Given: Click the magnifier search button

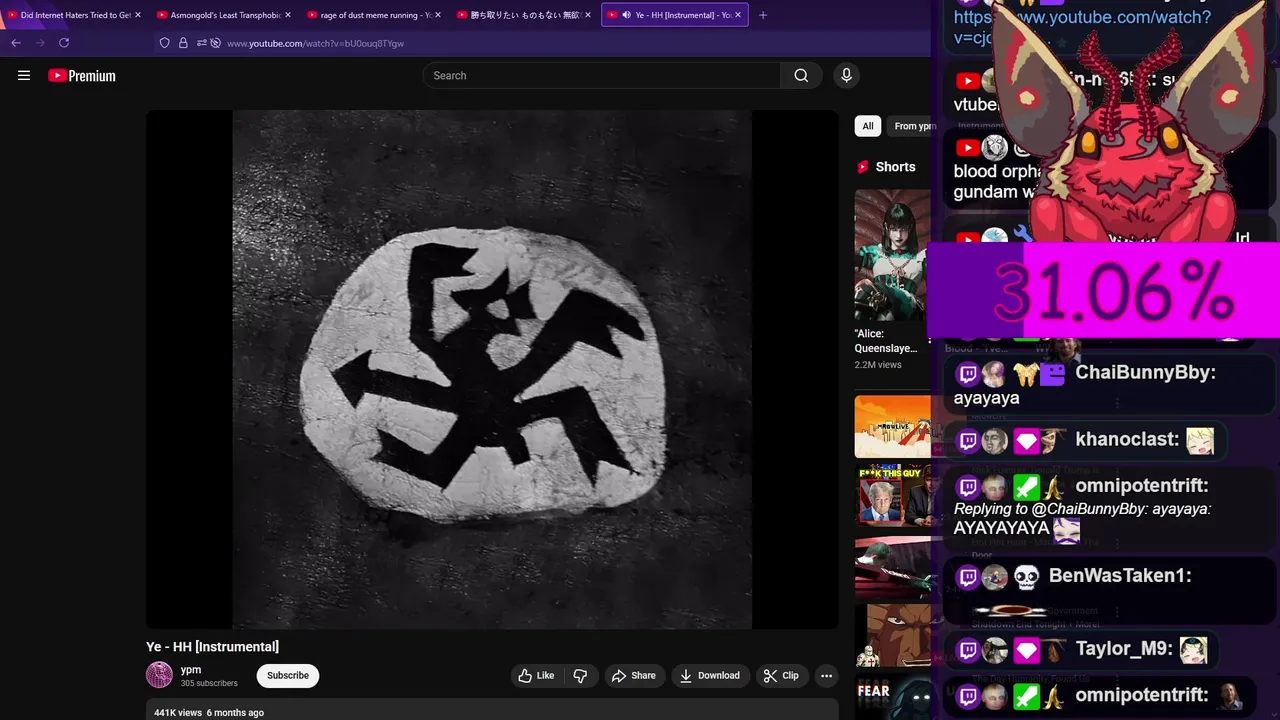Looking at the screenshot, I should click(x=801, y=75).
